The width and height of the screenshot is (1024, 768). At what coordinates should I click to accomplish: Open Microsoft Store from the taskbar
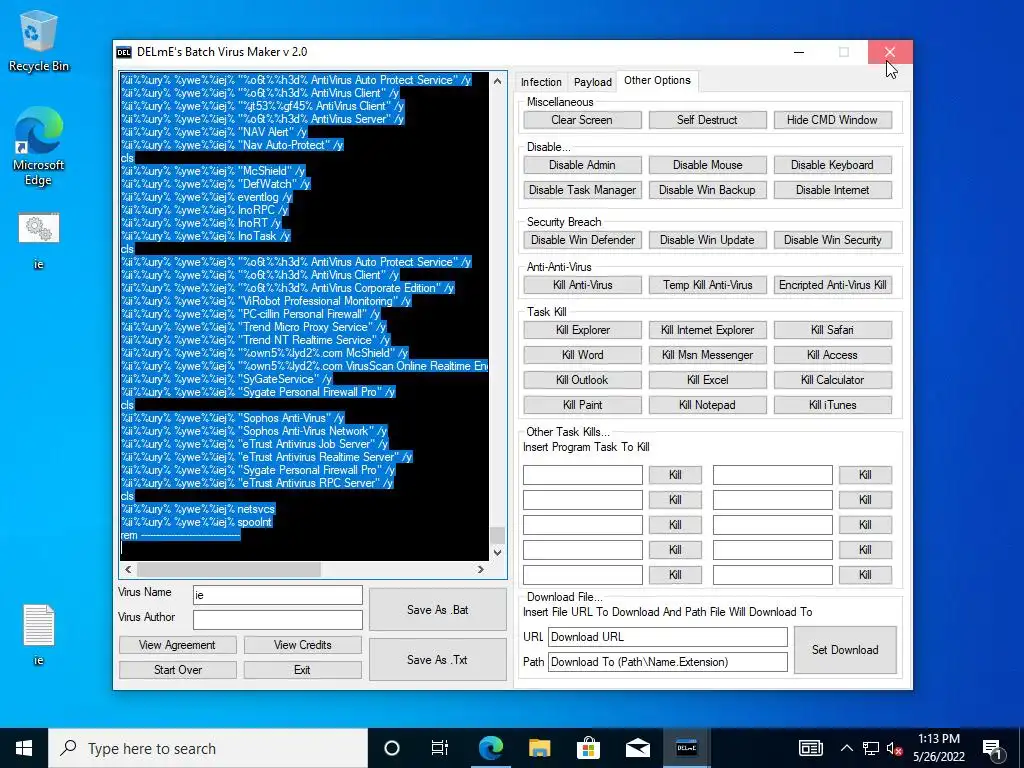(588, 748)
